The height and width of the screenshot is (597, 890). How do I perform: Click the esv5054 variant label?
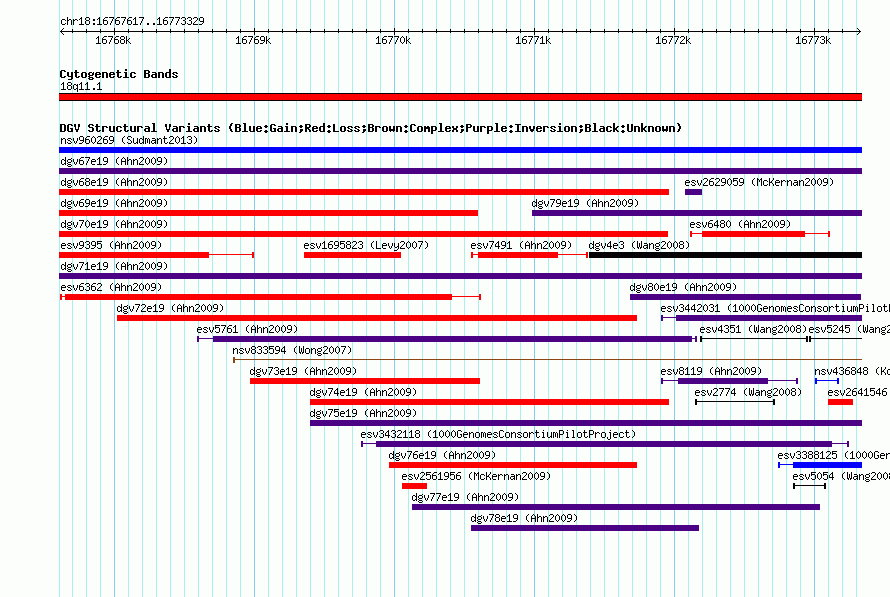[x=841, y=476]
